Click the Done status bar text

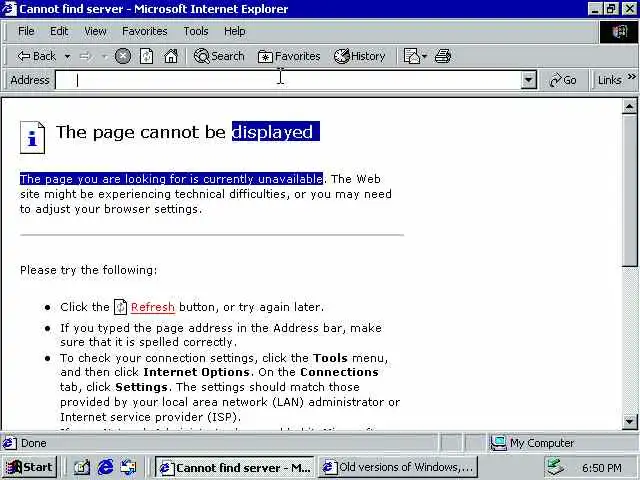pyautogui.click(x=33, y=443)
